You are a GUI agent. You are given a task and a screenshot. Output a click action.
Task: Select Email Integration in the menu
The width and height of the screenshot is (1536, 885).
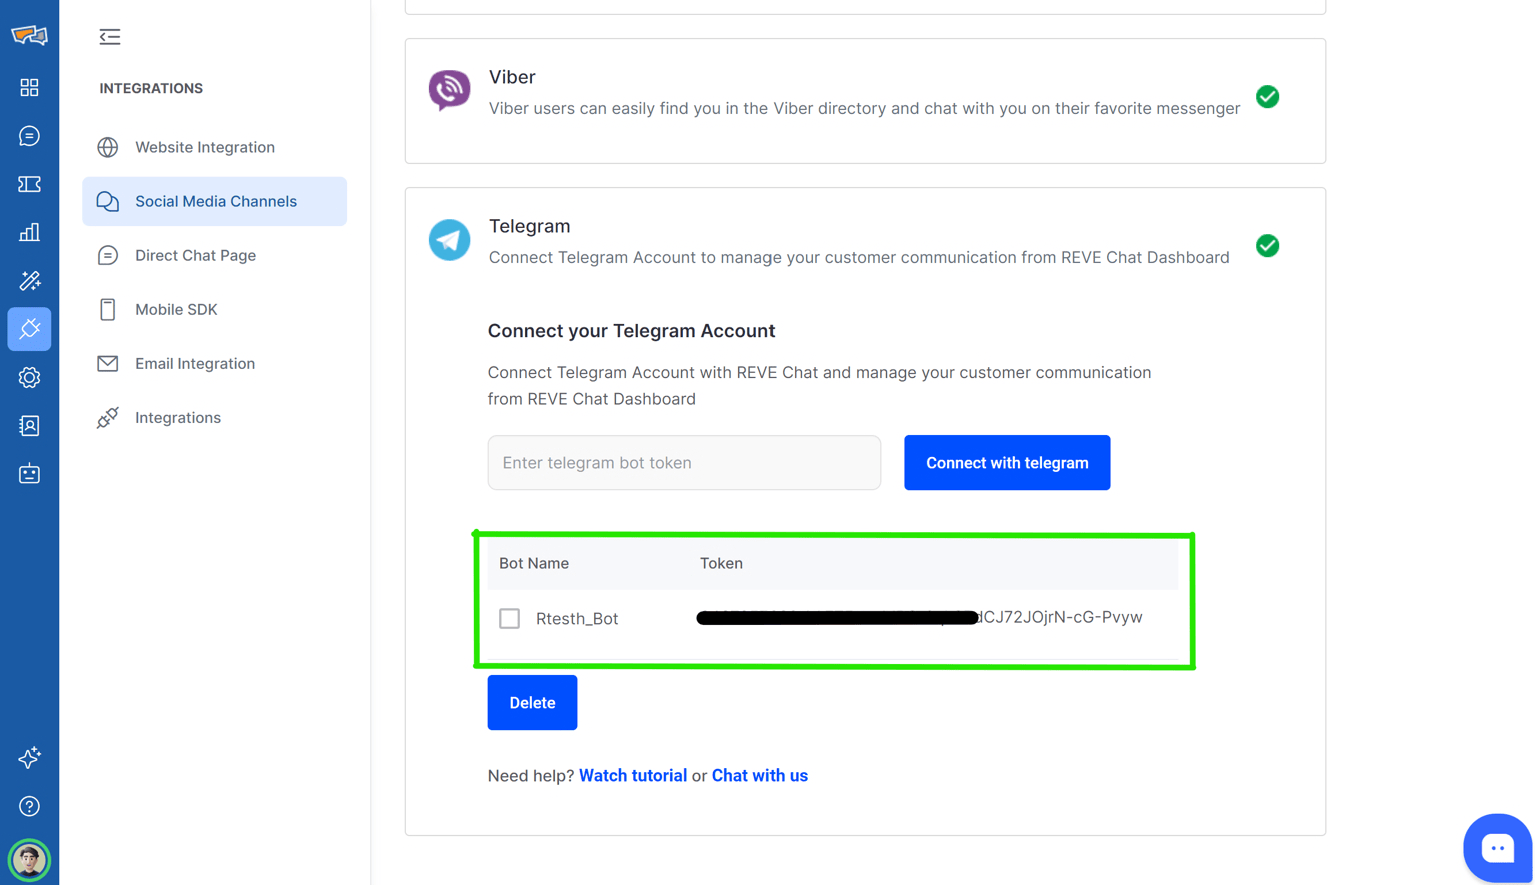(194, 363)
